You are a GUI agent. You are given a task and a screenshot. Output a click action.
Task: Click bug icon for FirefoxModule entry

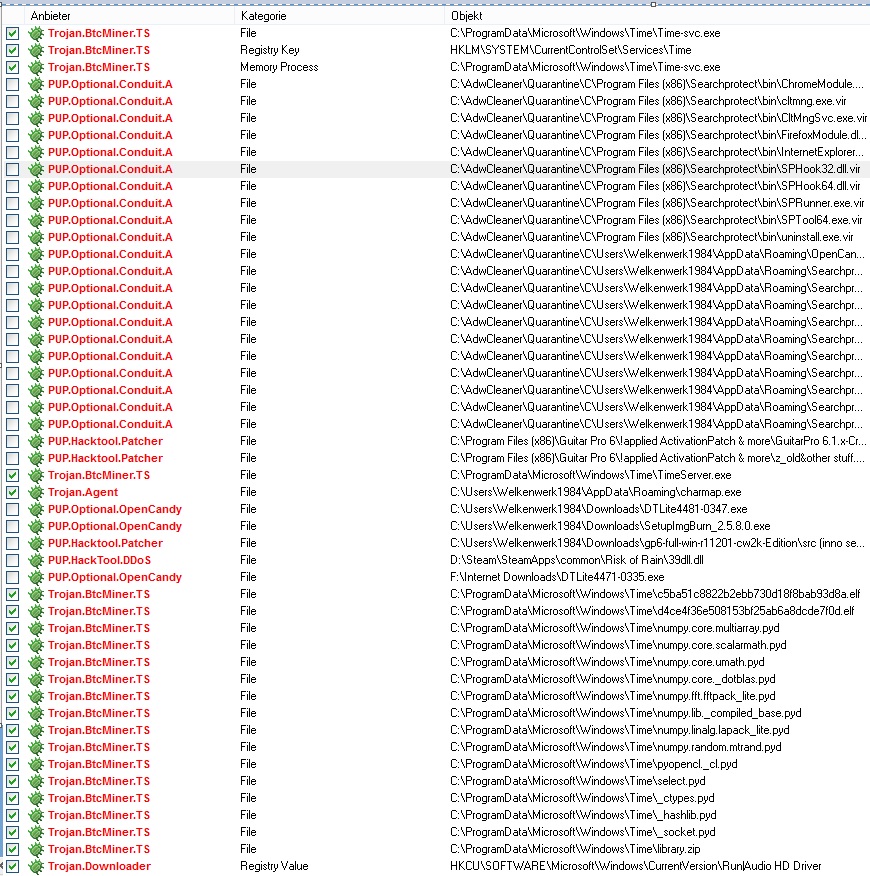pyautogui.click(x=36, y=135)
